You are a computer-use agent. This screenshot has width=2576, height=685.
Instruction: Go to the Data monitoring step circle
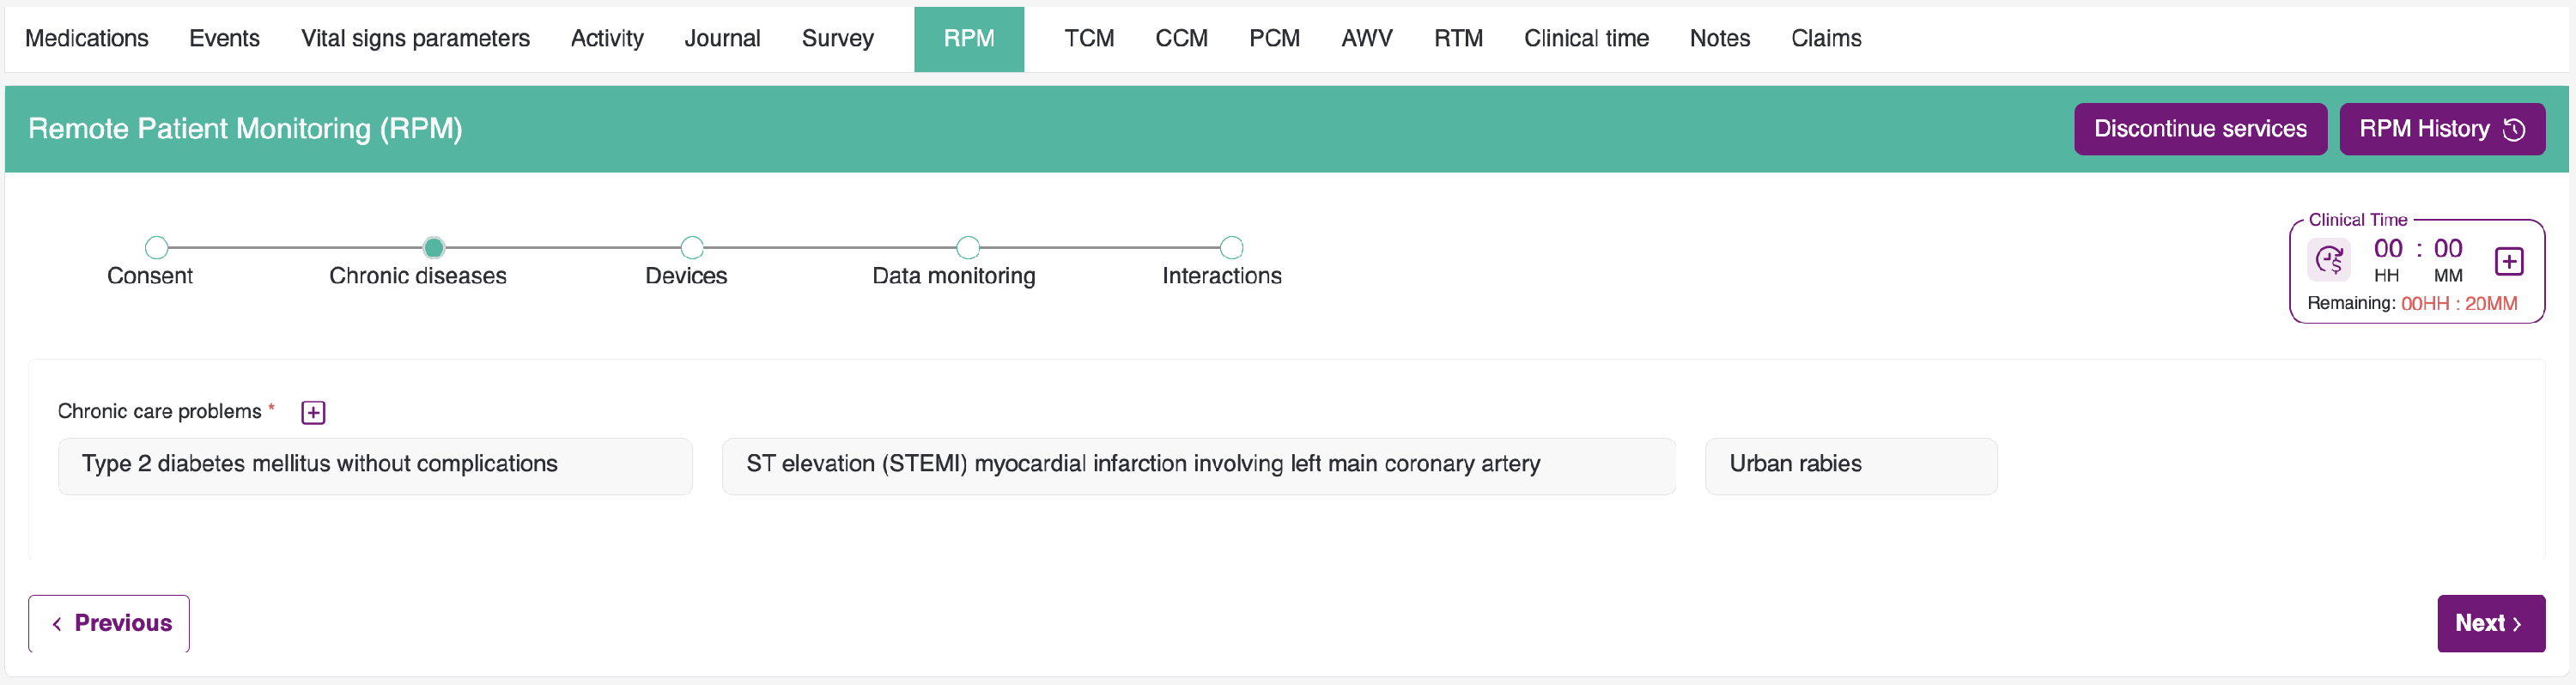coord(968,247)
